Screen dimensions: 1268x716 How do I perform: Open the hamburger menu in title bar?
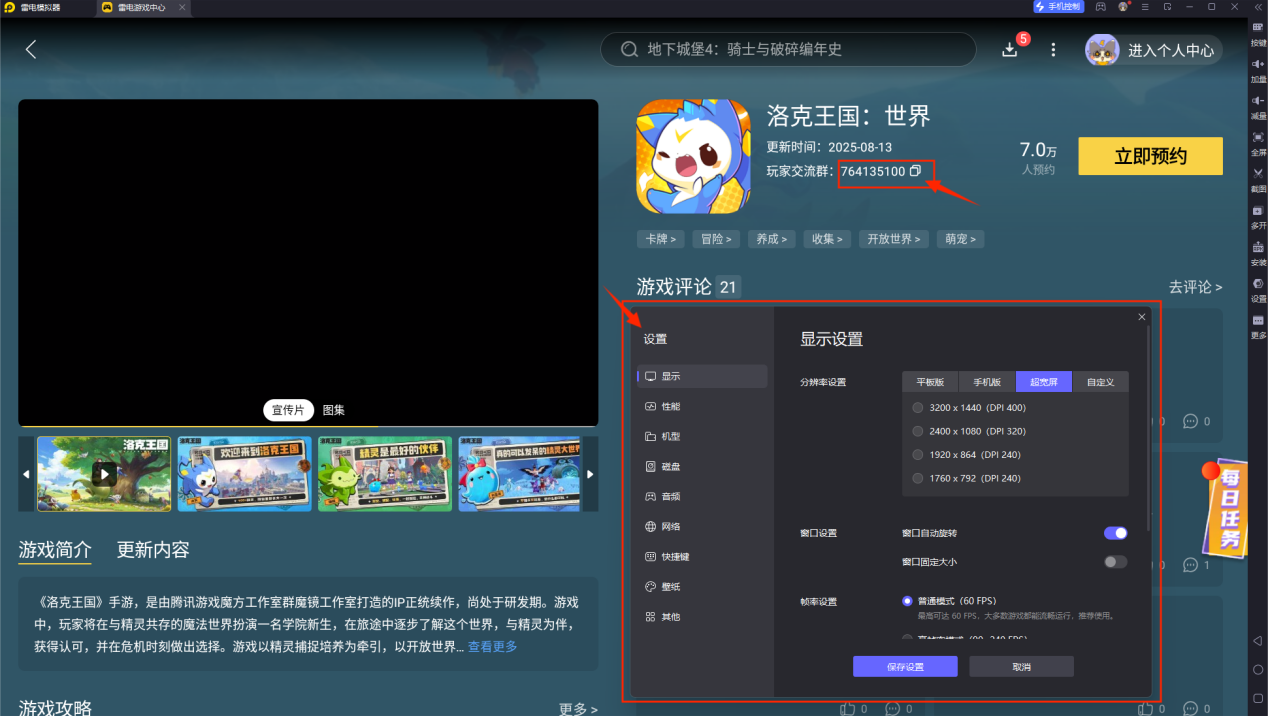1146,7
